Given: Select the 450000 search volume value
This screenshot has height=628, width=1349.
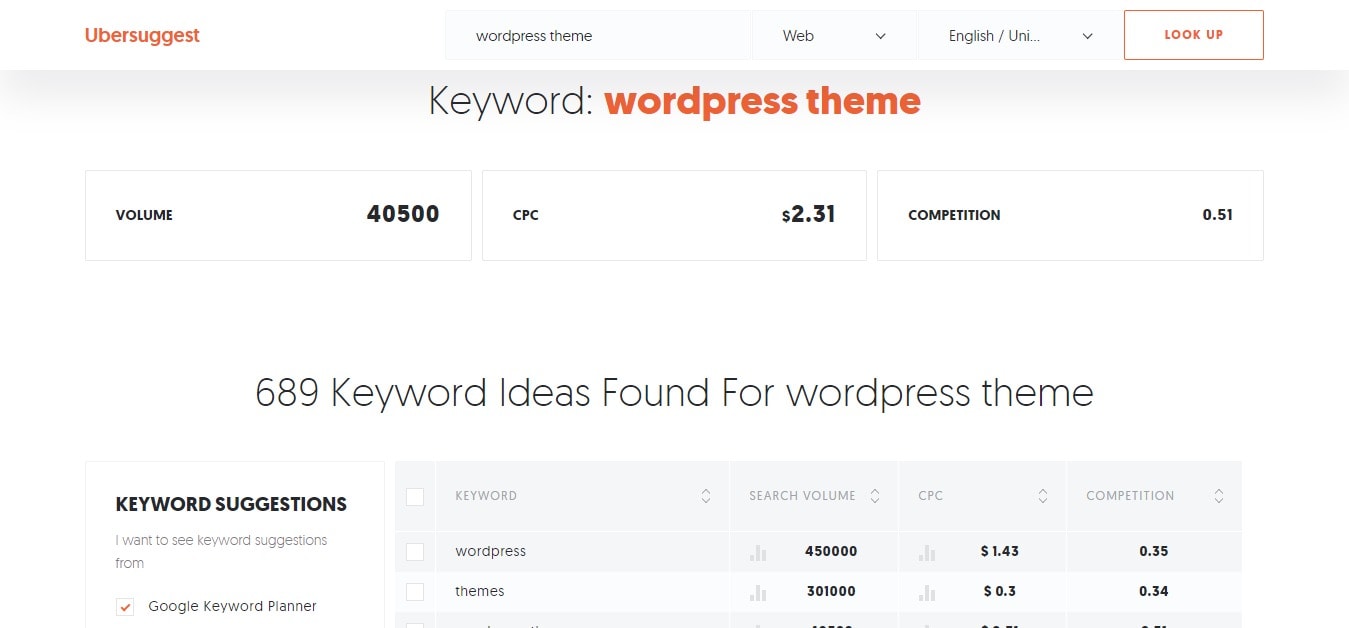Looking at the screenshot, I should tap(831, 551).
